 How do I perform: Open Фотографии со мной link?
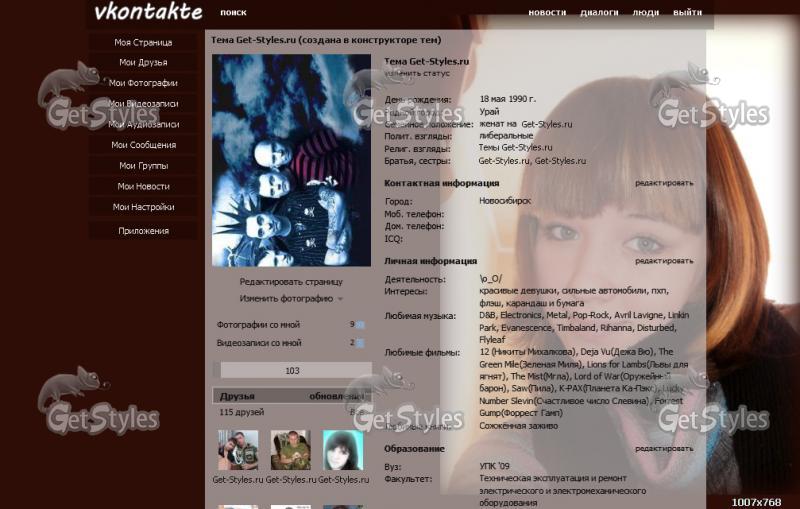click(258, 325)
